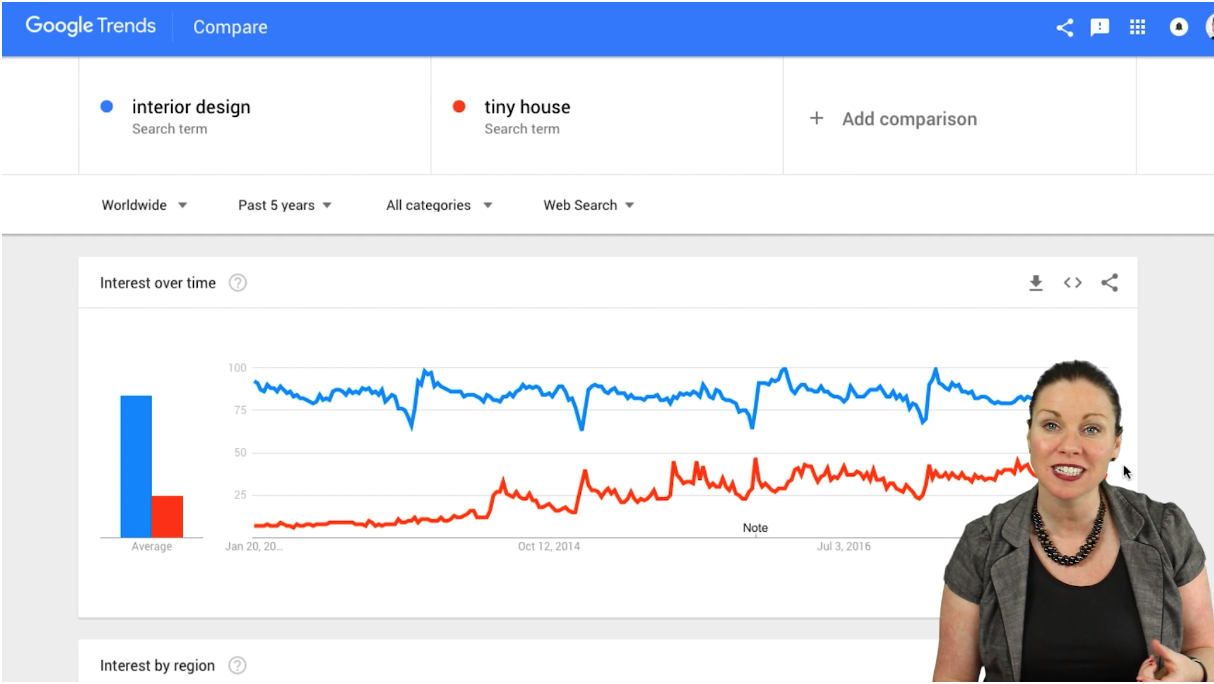Expand the Worldwide region dropdown

(x=144, y=205)
